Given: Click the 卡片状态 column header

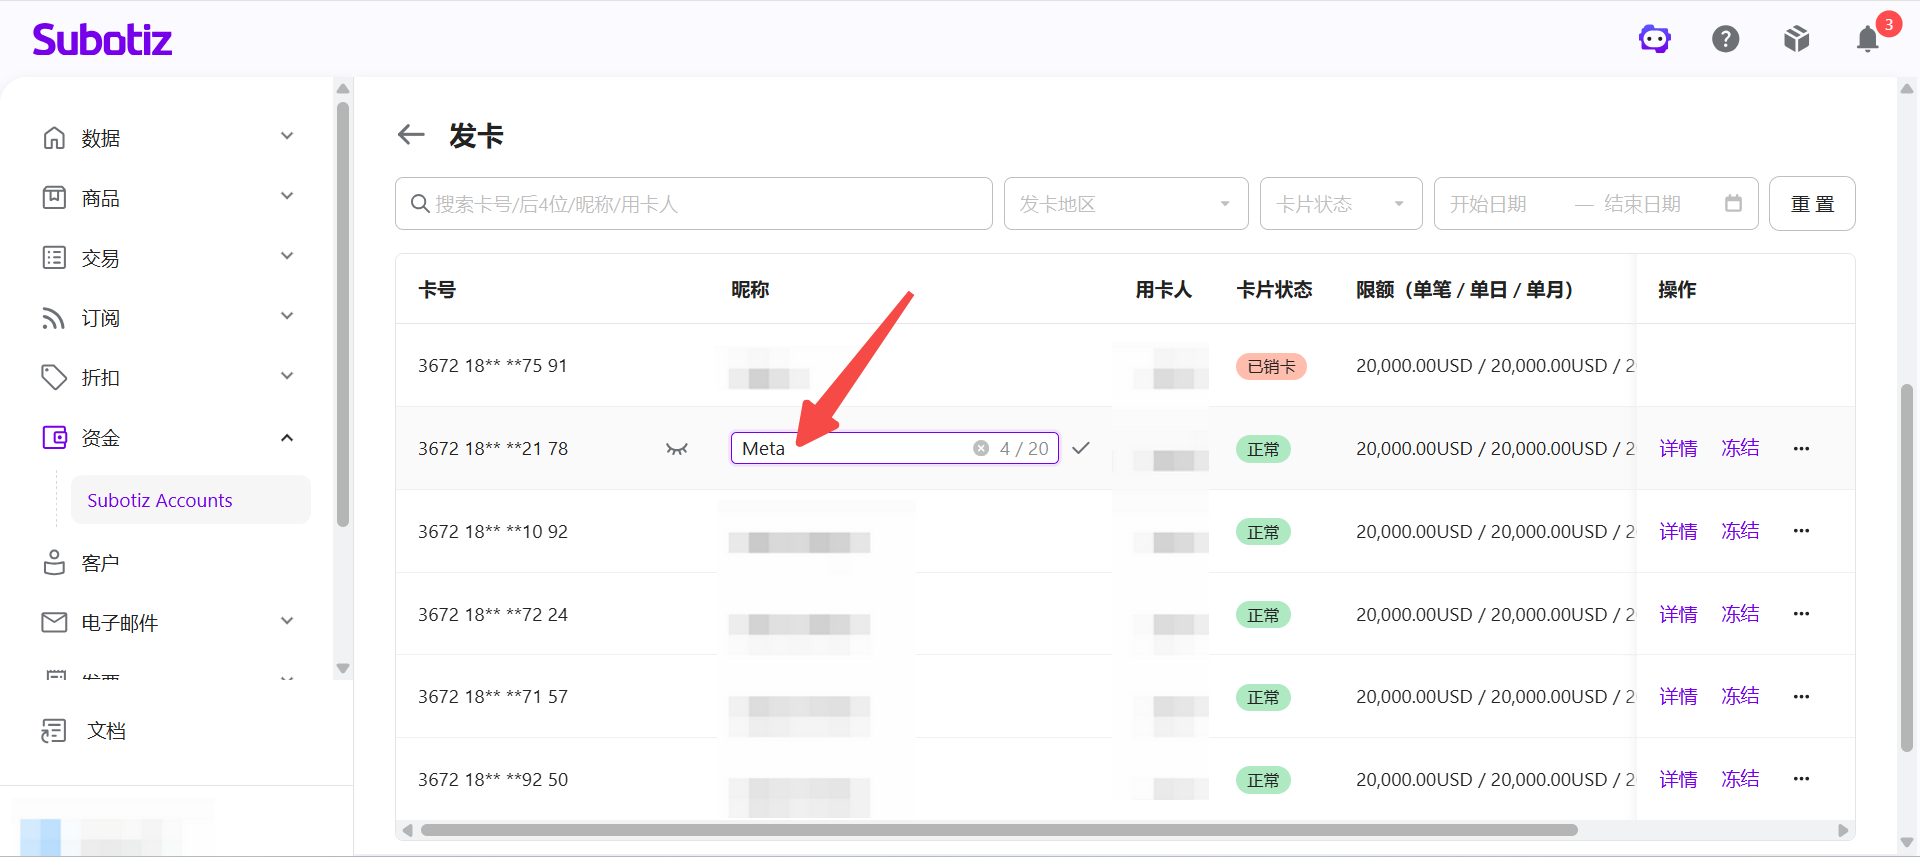Looking at the screenshot, I should 1274,289.
